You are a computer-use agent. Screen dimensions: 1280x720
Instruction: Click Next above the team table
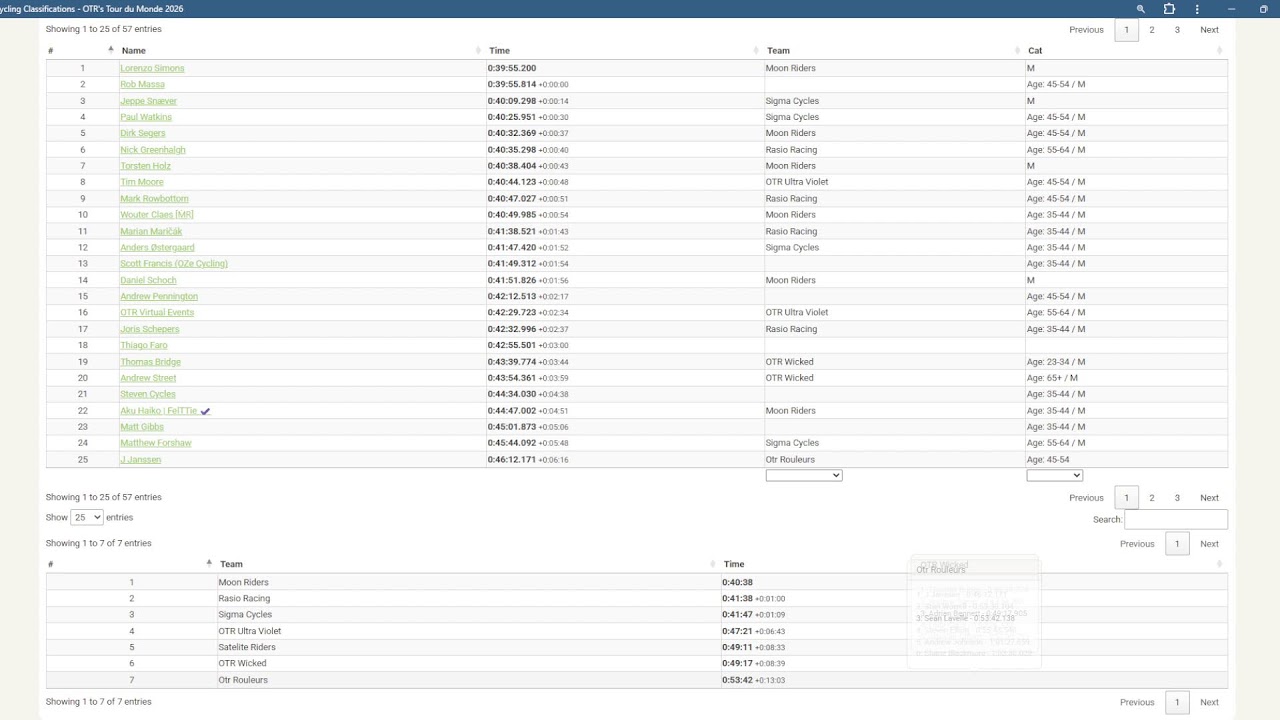pos(1209,544)
